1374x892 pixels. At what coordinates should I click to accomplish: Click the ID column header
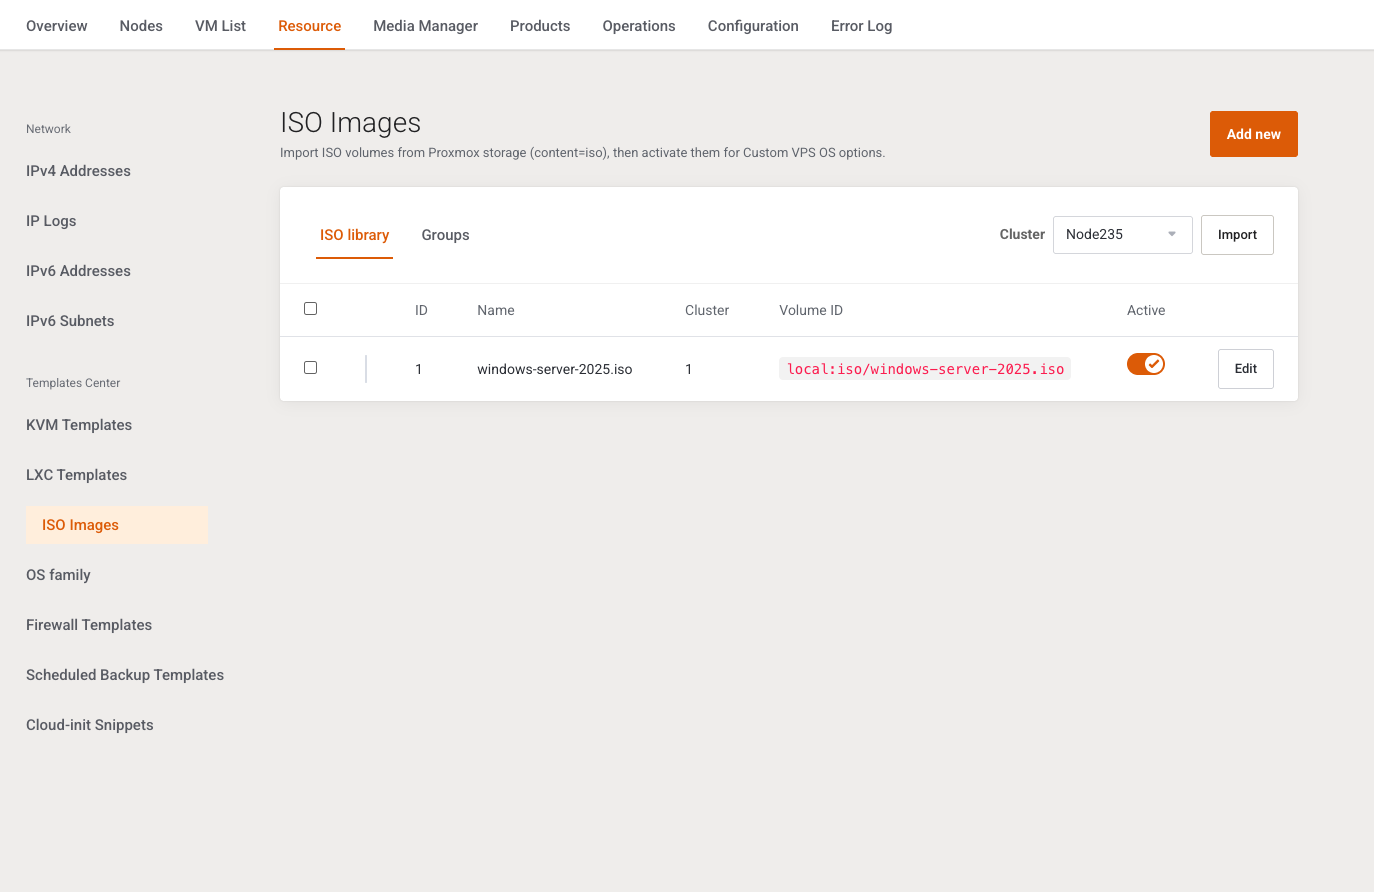click(421, 310)
